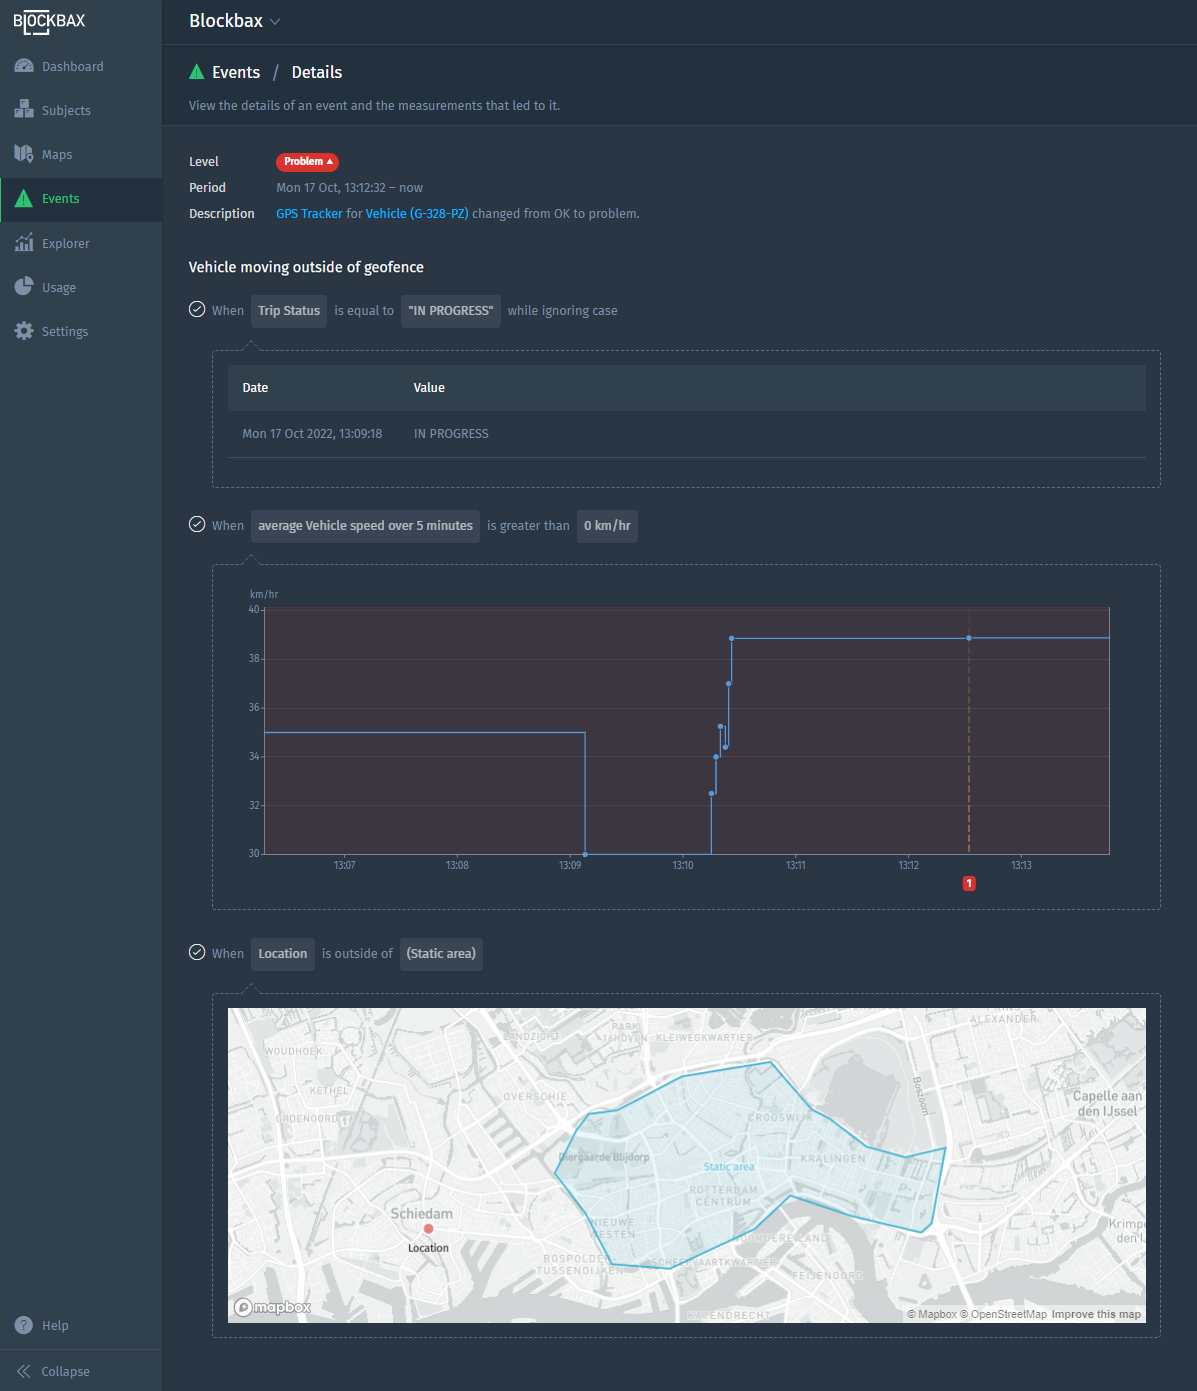The width and height of the screenshot is (1197, 1391).
Task: Click the red event marker below chart
Action: 969,883
